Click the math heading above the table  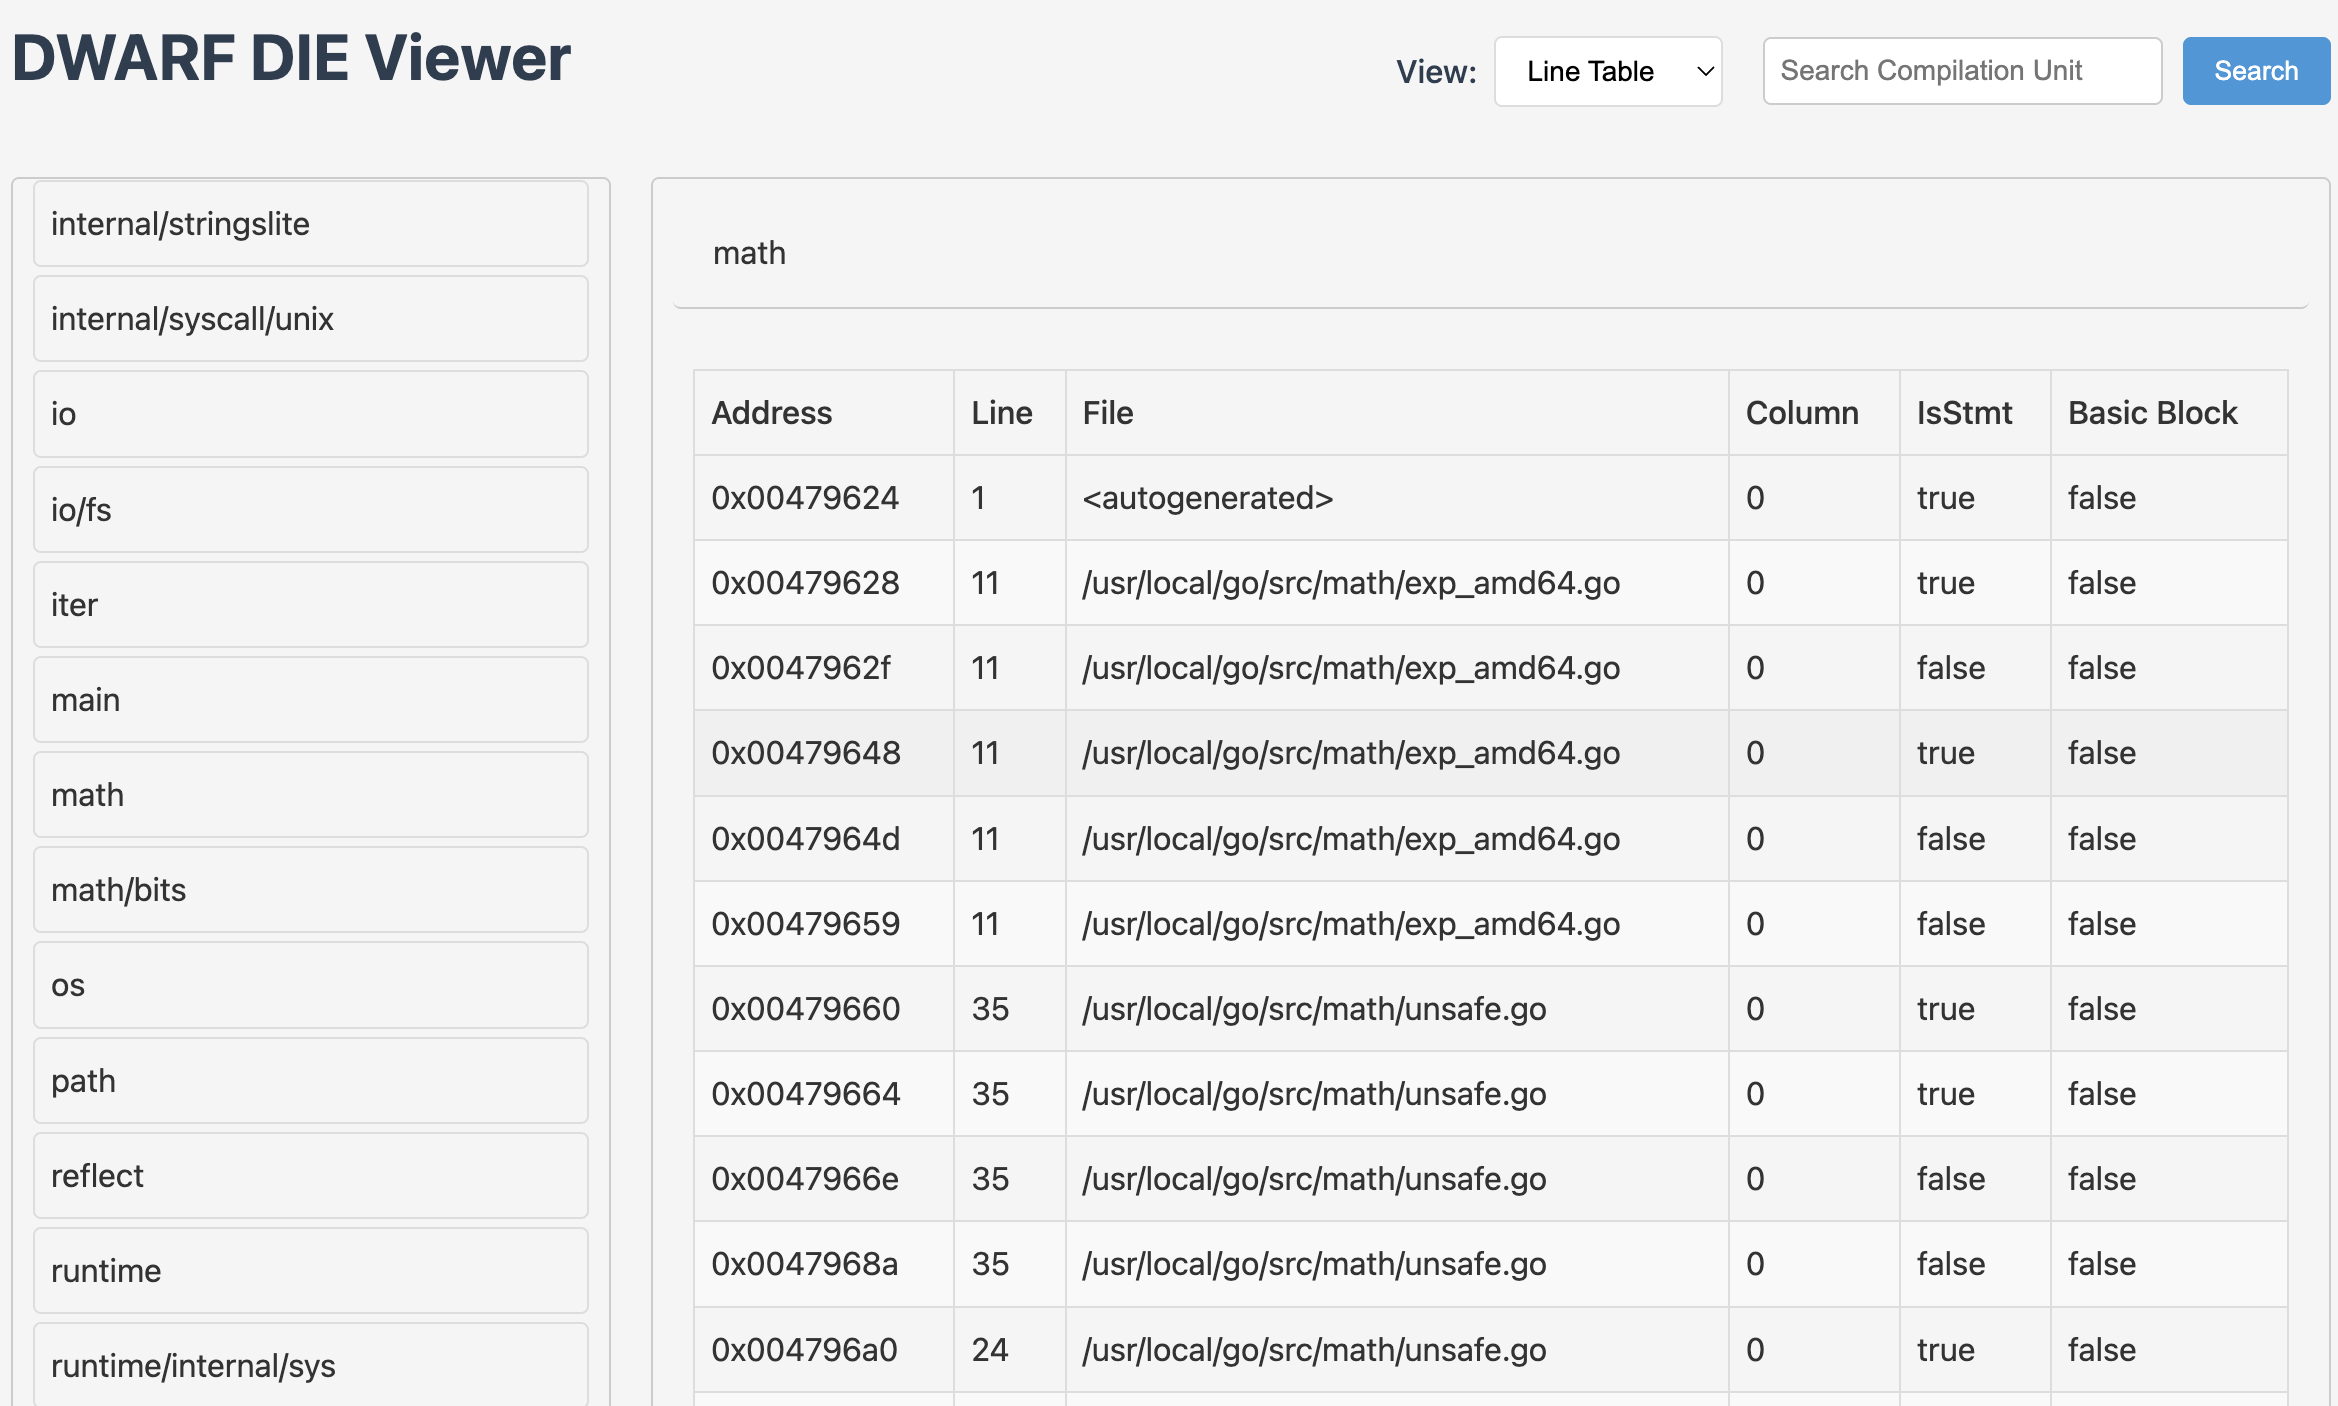(749, 253)
